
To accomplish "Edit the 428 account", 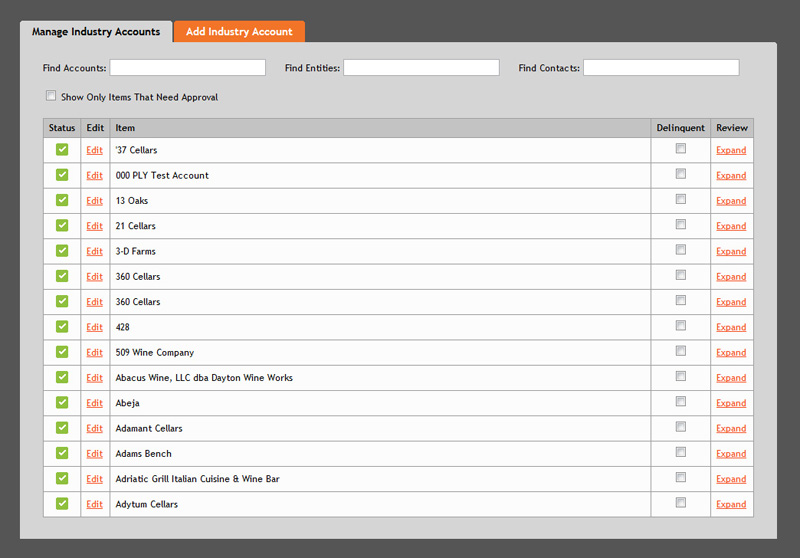I will pos(94,327).
